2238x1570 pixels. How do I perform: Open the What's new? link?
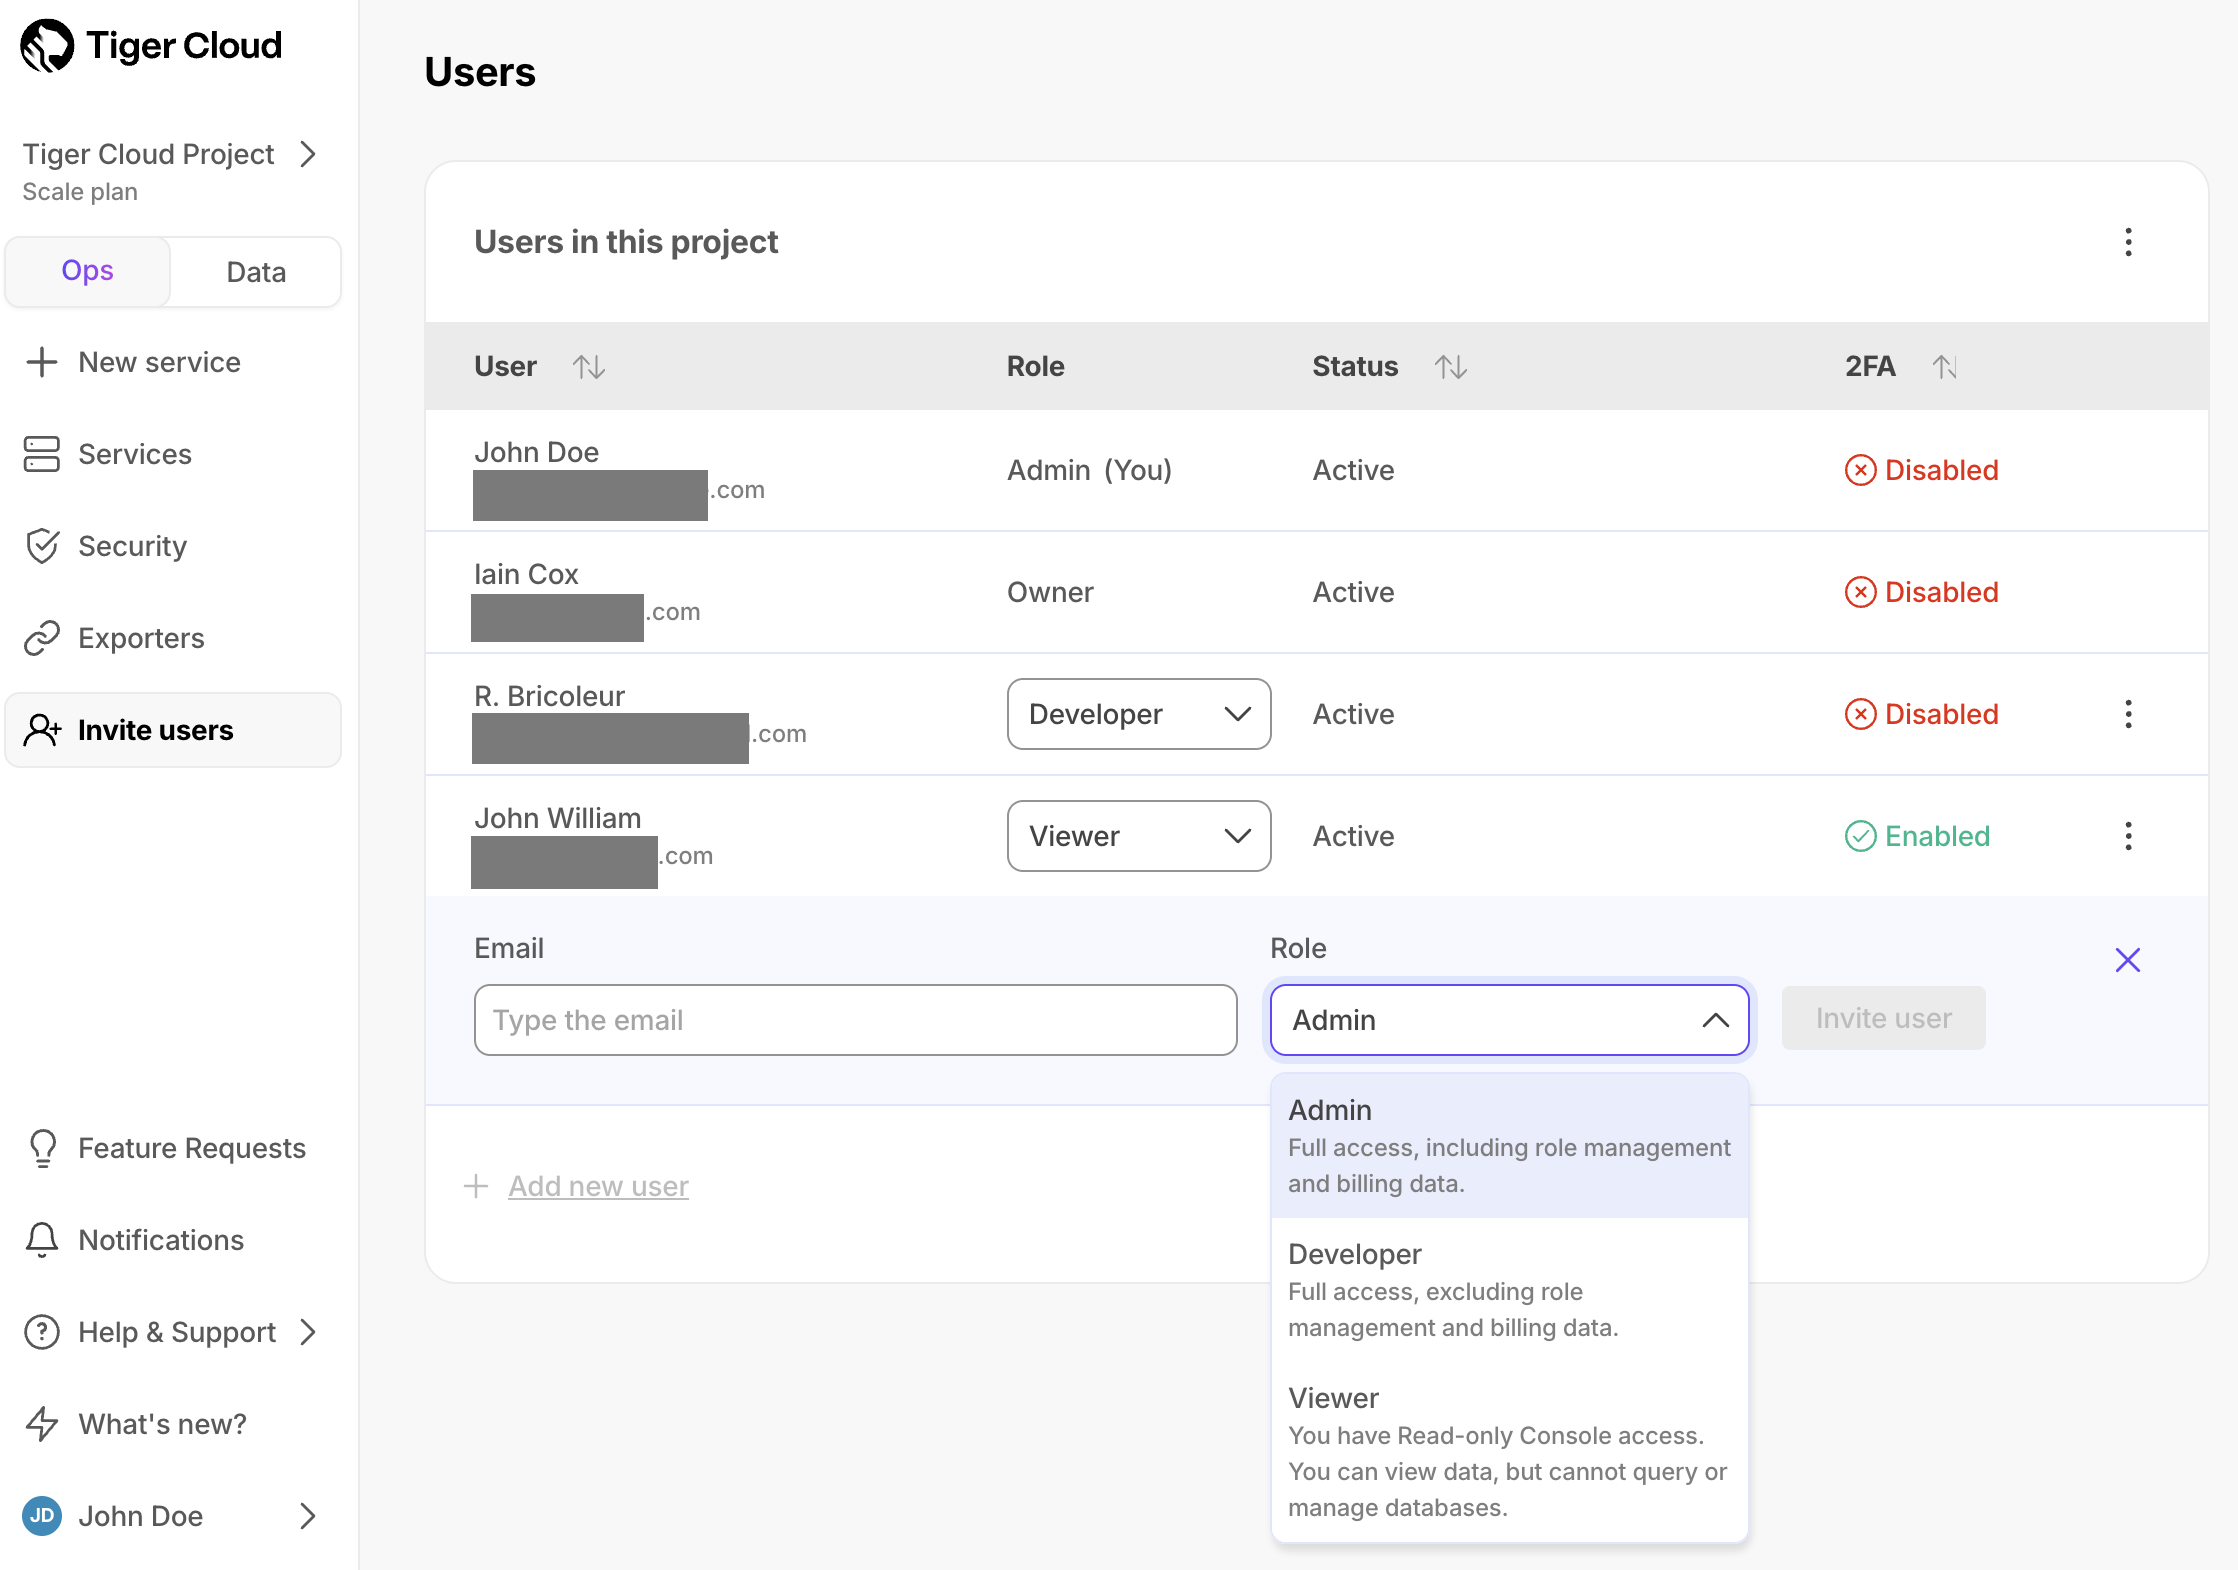click(x=162, y=1424)
